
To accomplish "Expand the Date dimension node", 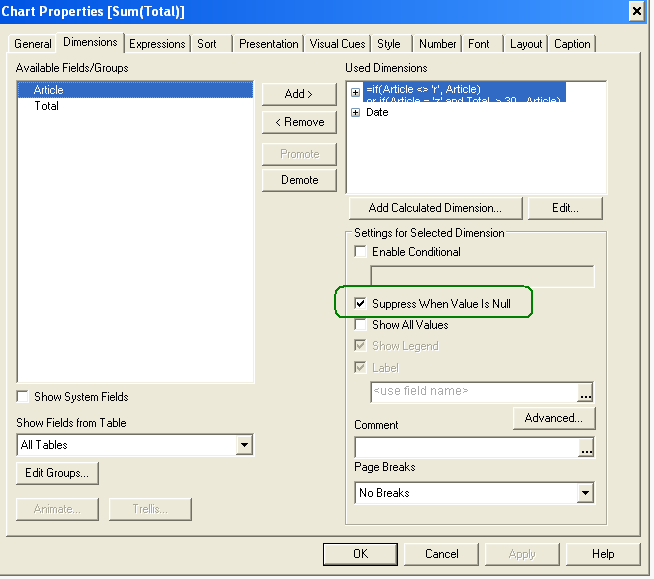I will (x=355, y=112).
